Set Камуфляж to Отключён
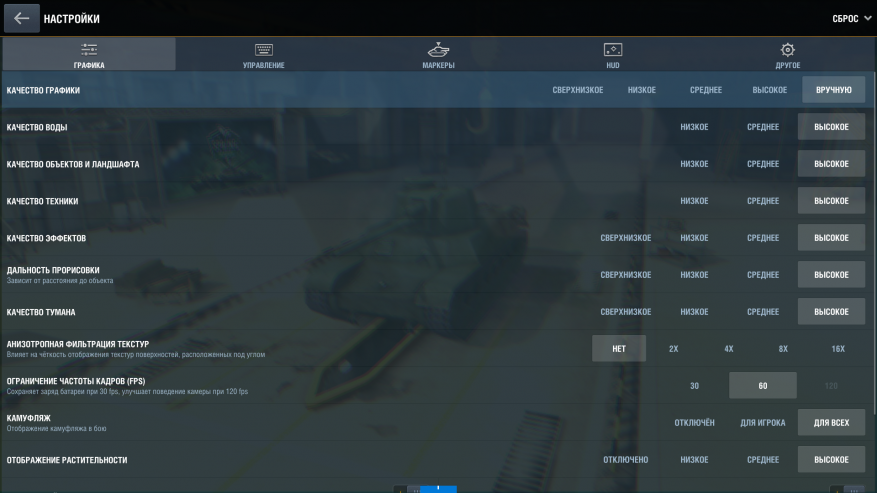This screenshot has width=877, height=493. (x=694, y=422)
